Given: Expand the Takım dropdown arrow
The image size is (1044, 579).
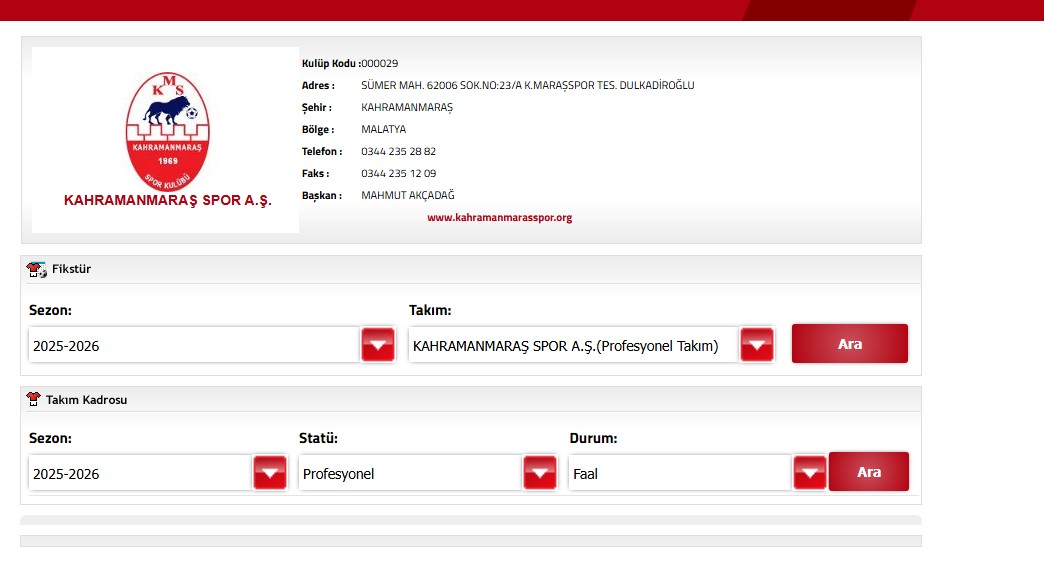Looking at the screenshot, I should [x=757, y=345].
